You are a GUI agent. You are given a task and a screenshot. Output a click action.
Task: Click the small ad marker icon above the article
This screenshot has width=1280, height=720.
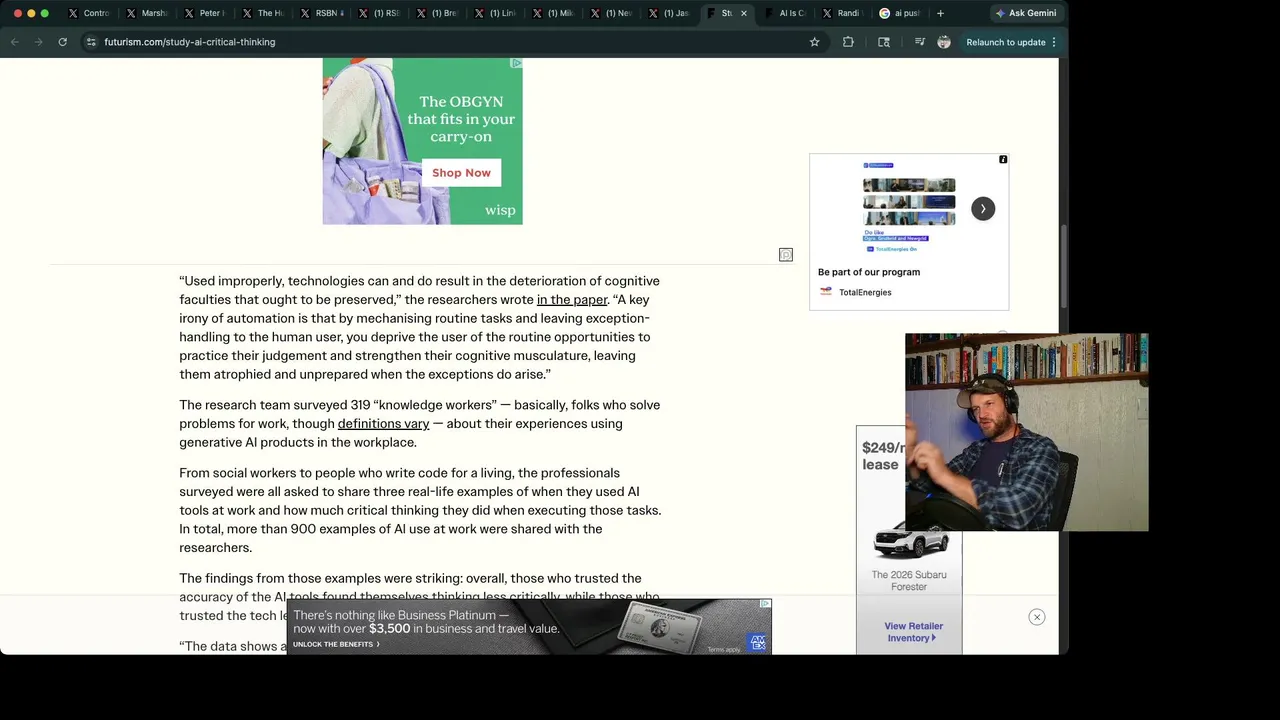pos(786,255)
